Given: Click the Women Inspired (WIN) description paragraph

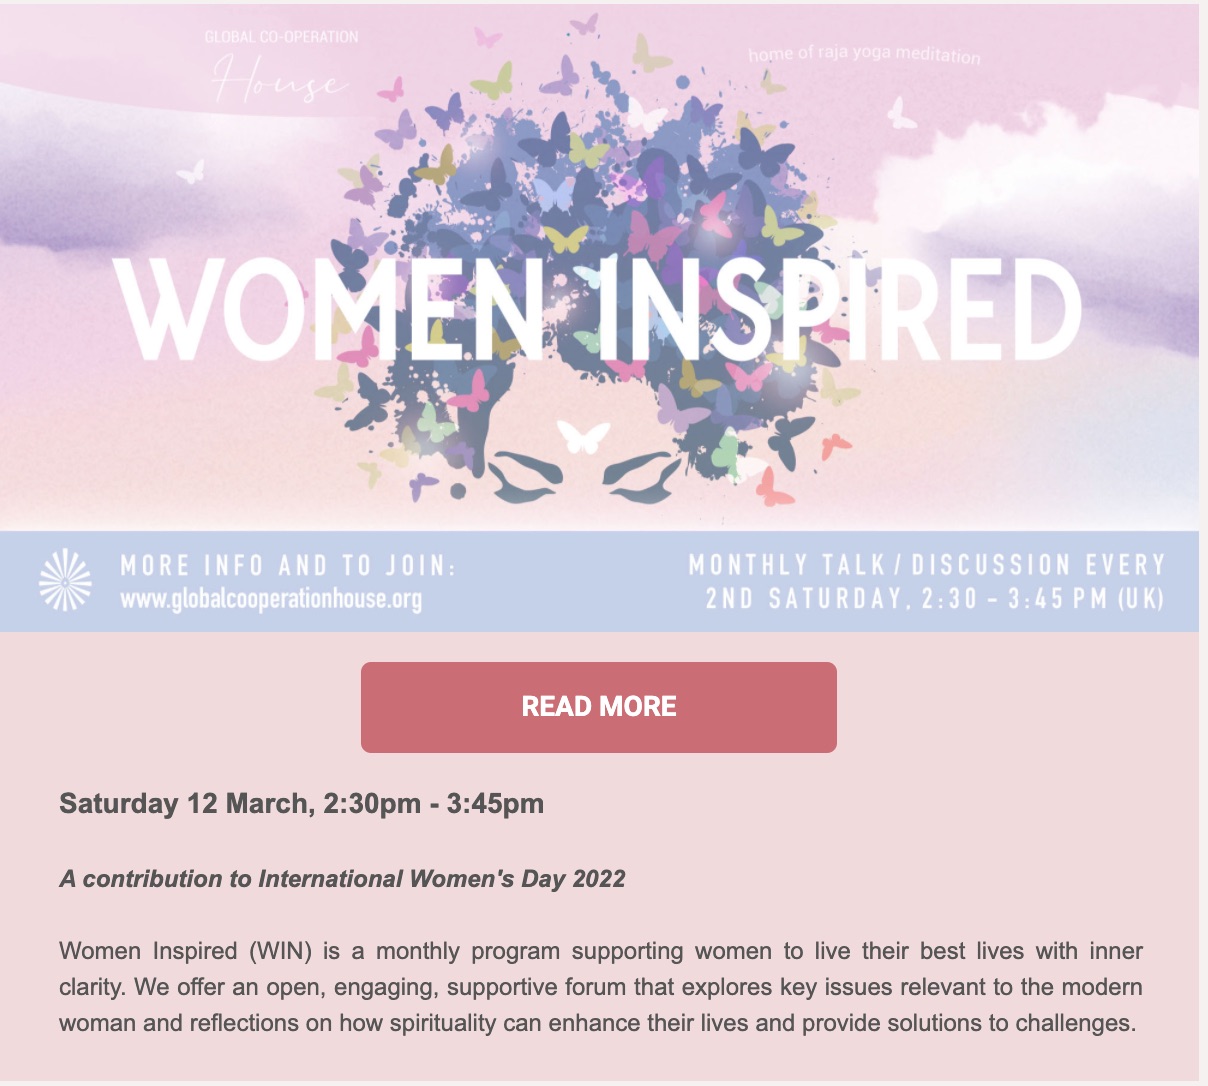Looking at the screenshot, I should 600,987.
